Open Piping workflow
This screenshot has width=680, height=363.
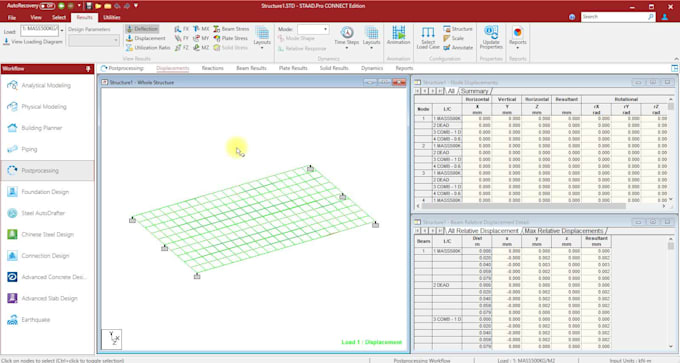tap(47, 149)
